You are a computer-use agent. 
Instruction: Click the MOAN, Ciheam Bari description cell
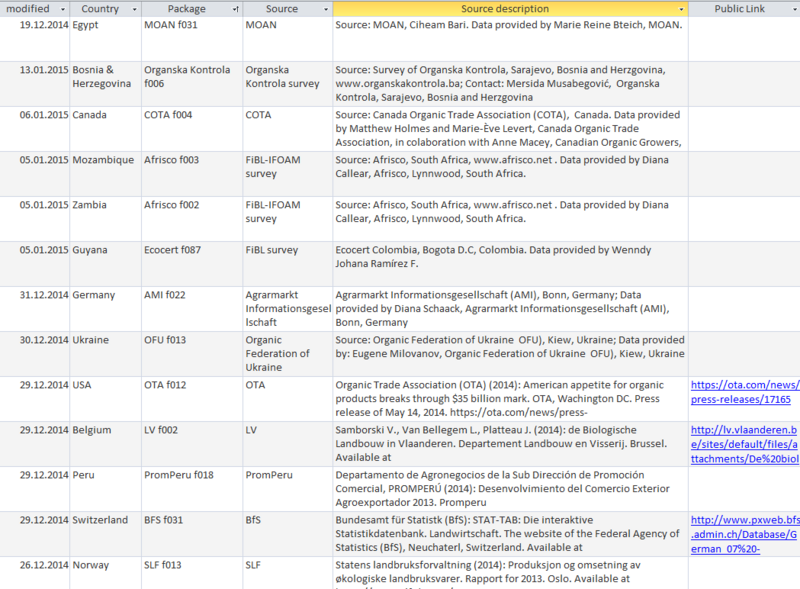tap(510, 39)
